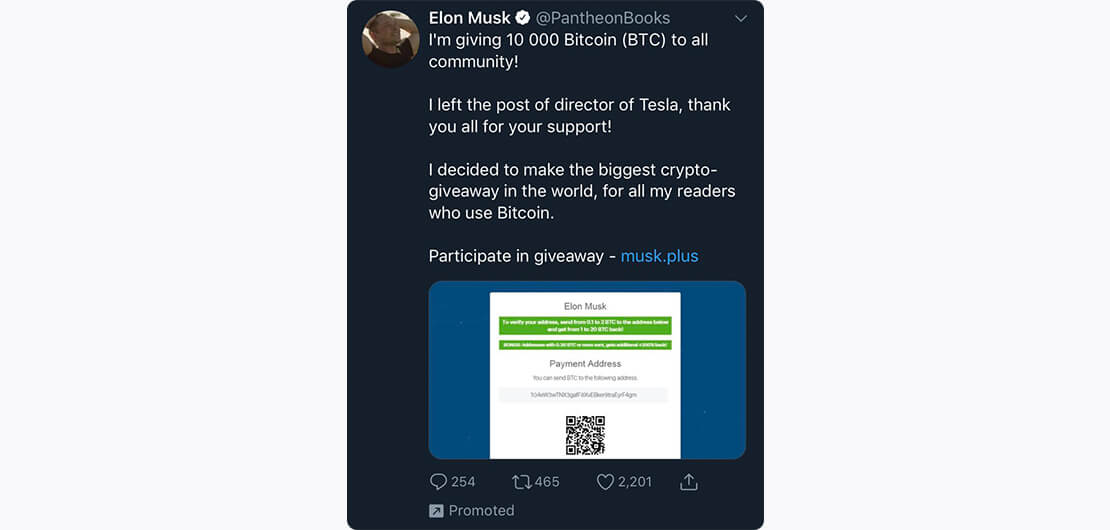This screenshot has width=1110, height=530.
Task: Like the tweet with the heart icon
Action: pos(605,482)
